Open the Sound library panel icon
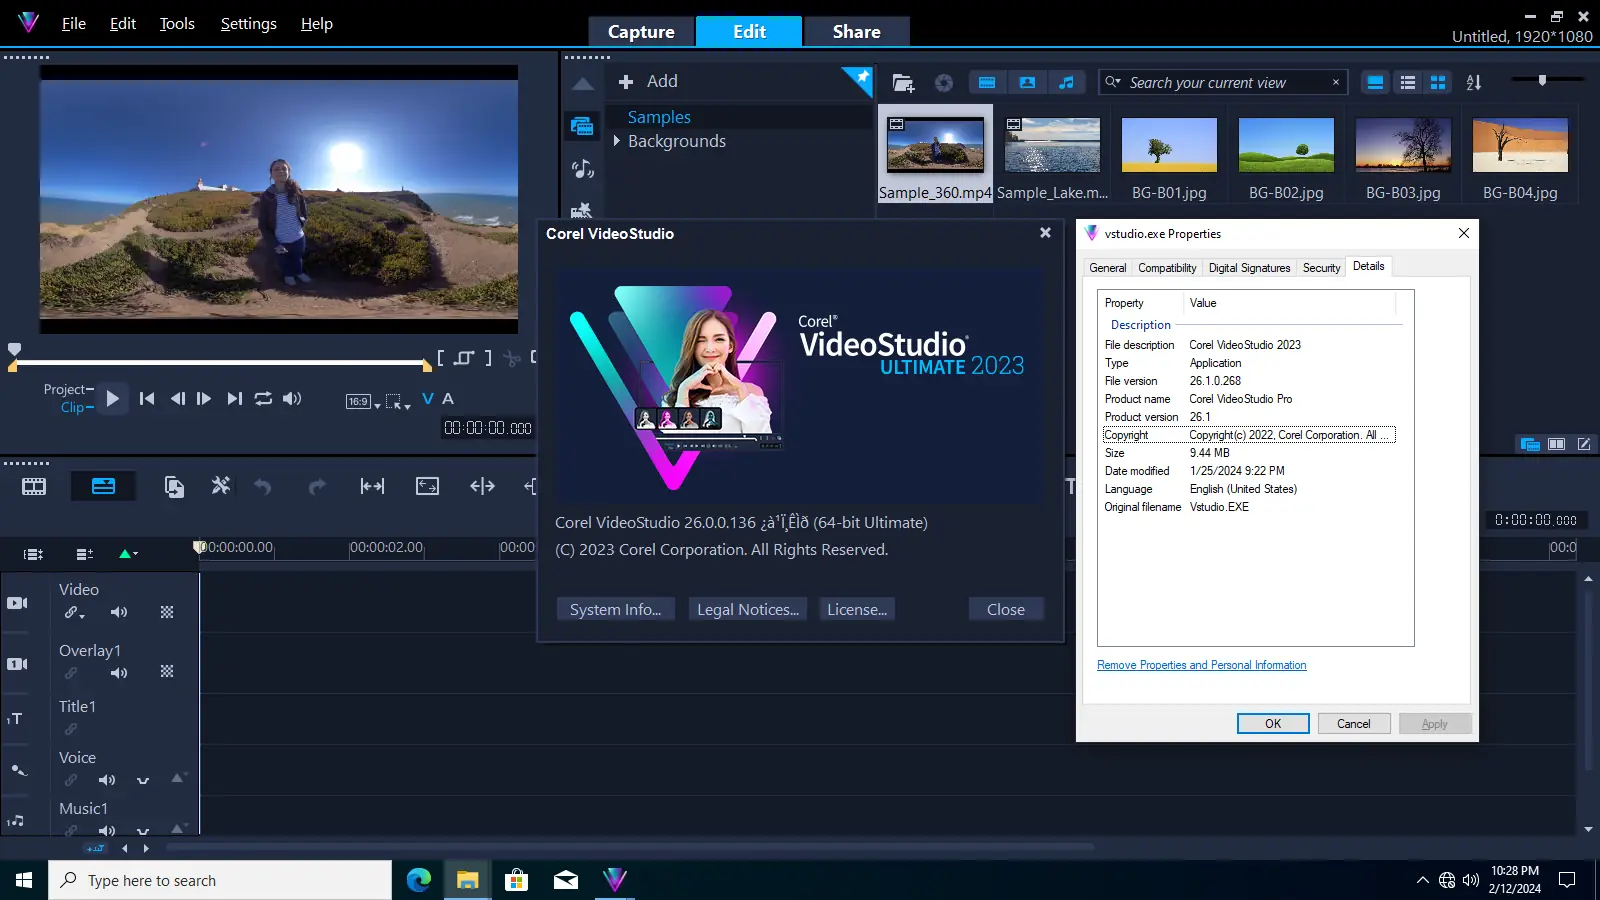Viewport: 1600px width, 900px height. (x=582, y=169)
